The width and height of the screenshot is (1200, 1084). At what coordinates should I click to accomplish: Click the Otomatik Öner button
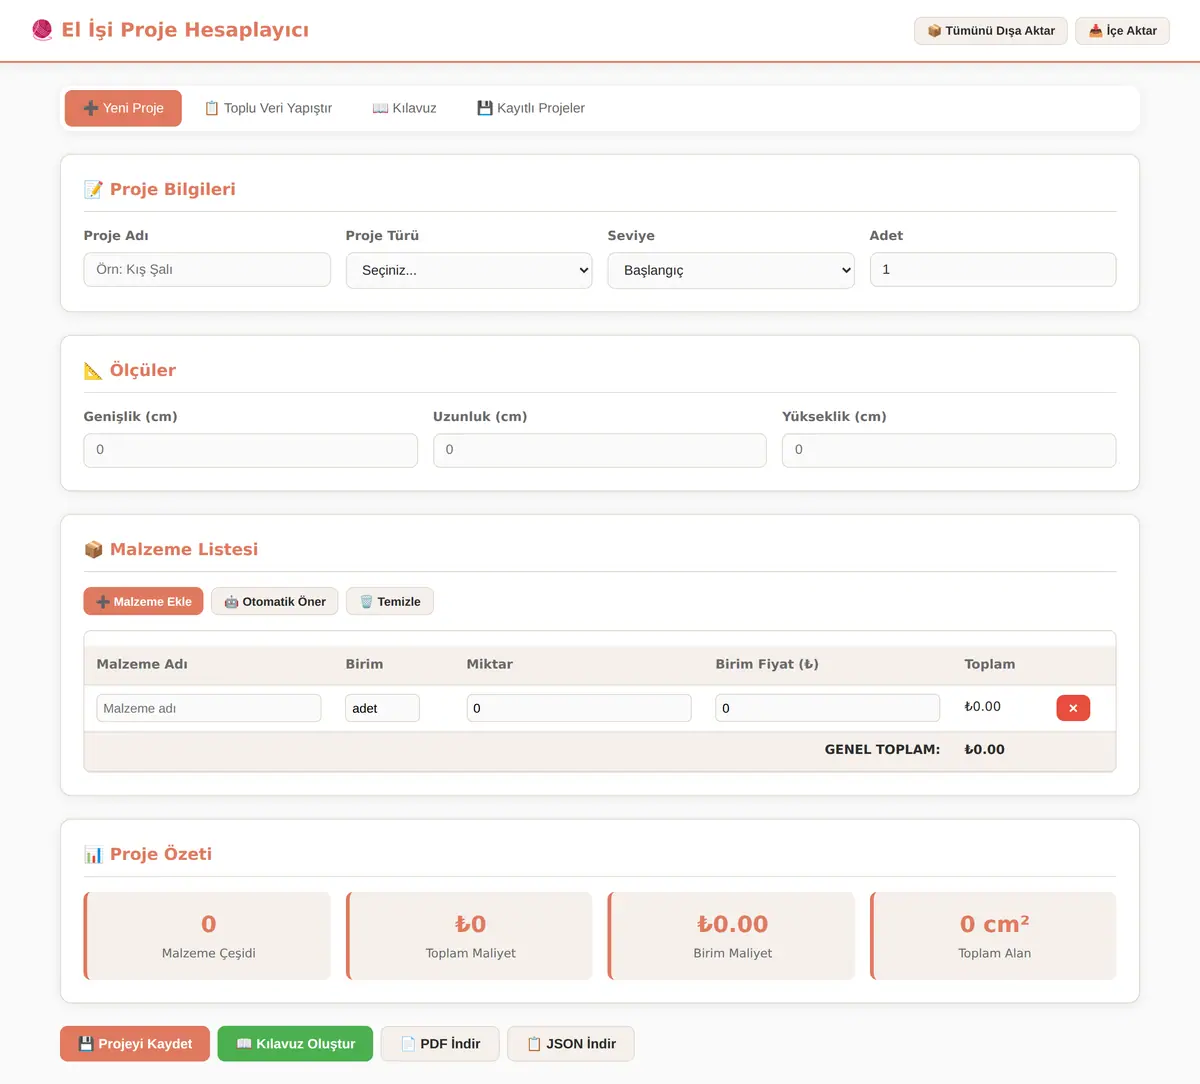pyautogui.click(x=275, y=601)
